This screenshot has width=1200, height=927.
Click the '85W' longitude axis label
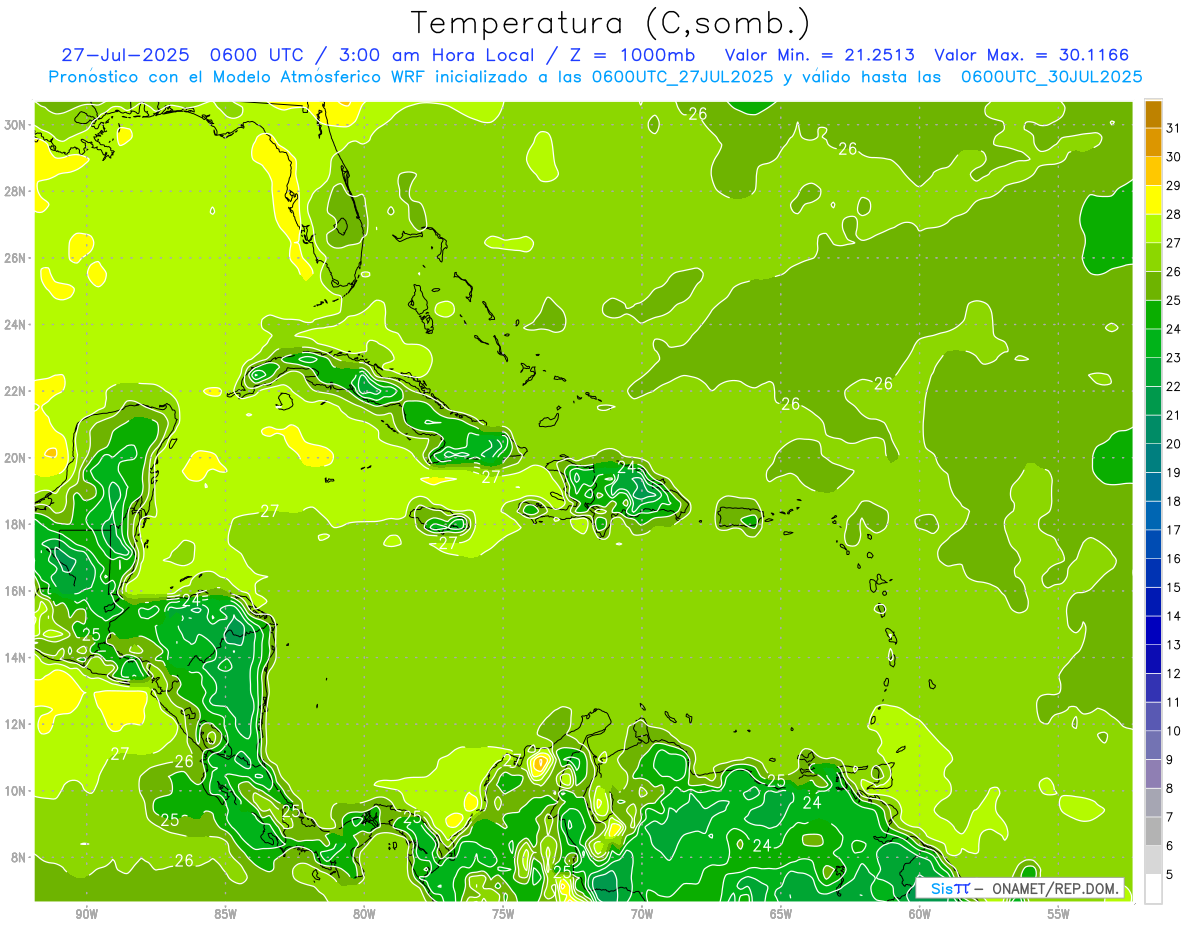(x=225, y=914)
